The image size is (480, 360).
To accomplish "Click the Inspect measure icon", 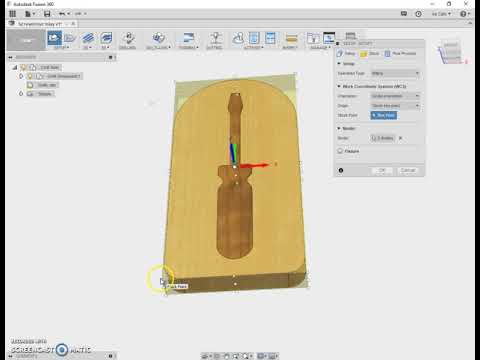I will 291,38.
